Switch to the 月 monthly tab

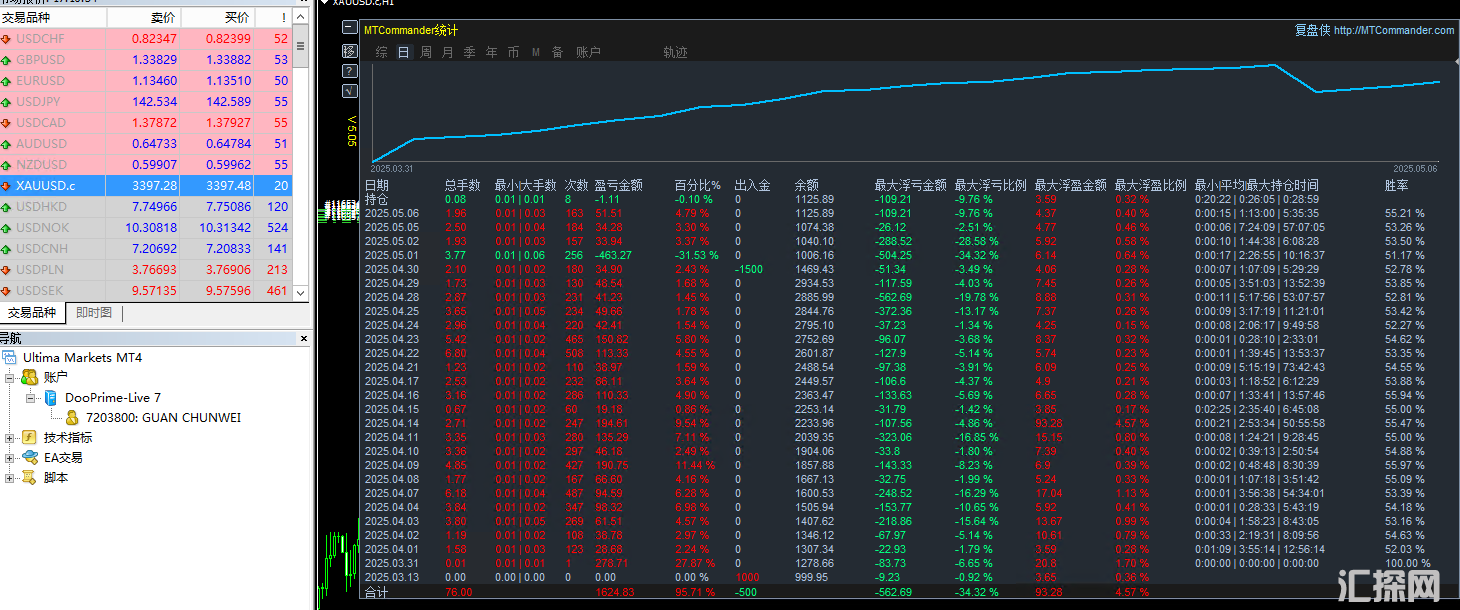pos(448,52)
